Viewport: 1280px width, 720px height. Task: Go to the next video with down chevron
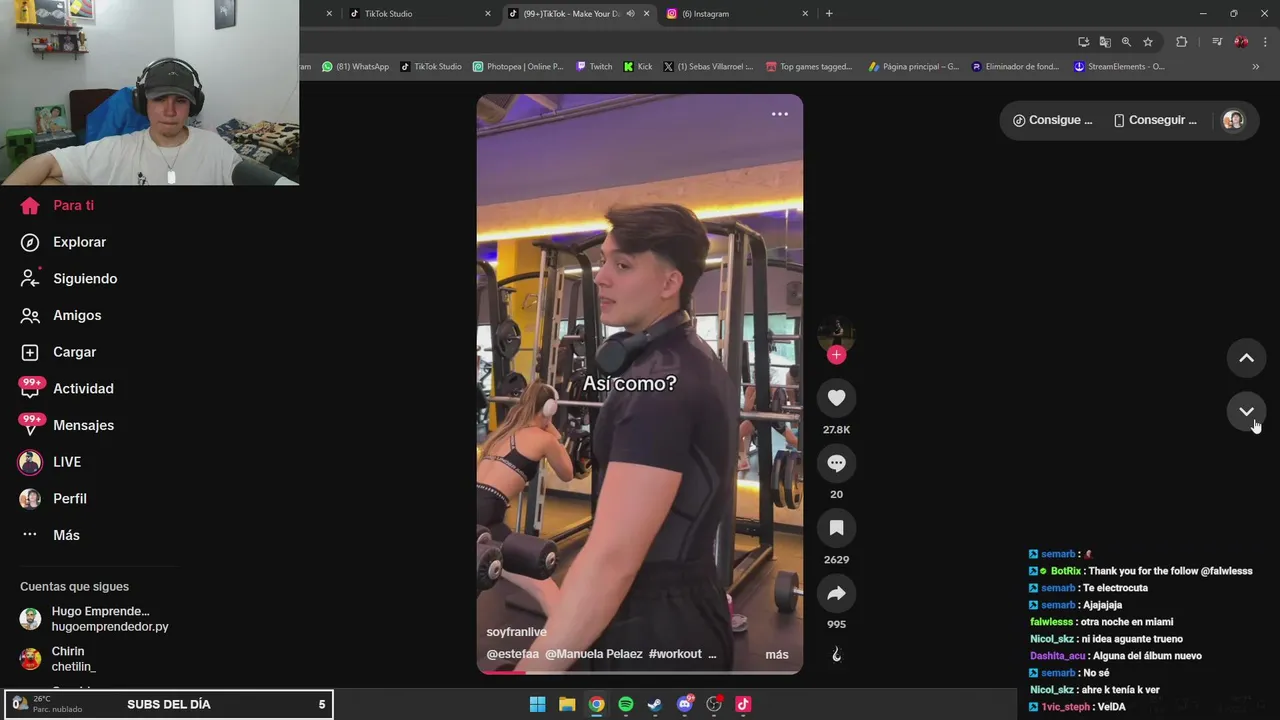(1246, 411)
